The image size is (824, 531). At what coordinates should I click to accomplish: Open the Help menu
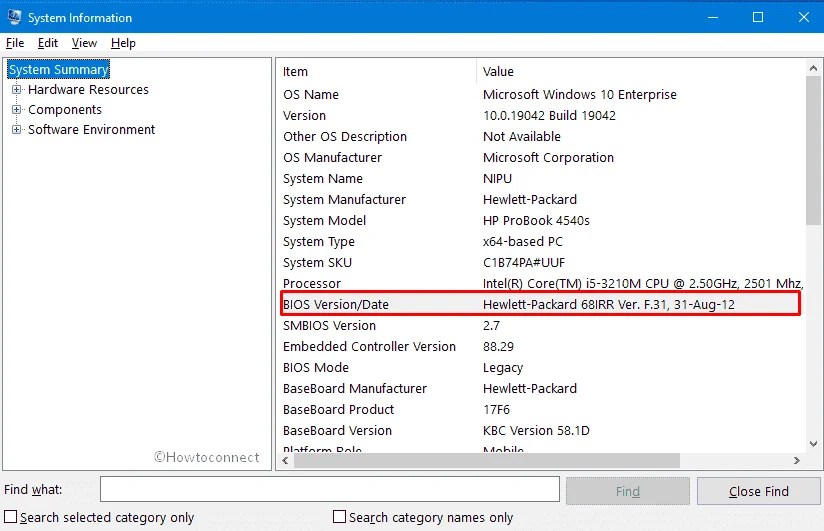123,43
